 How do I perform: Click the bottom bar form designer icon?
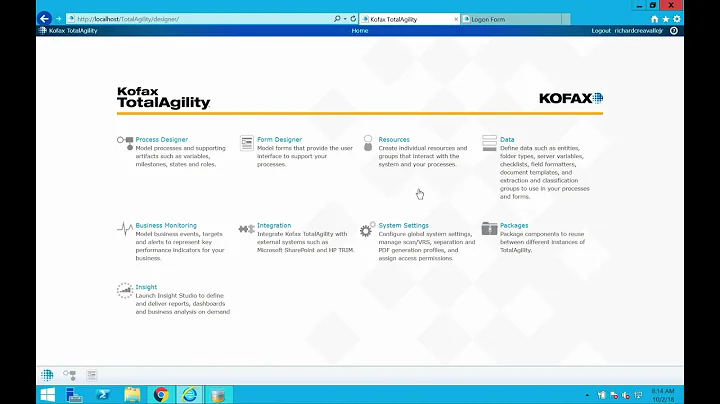pyautogui.click(x=92, y=375)
